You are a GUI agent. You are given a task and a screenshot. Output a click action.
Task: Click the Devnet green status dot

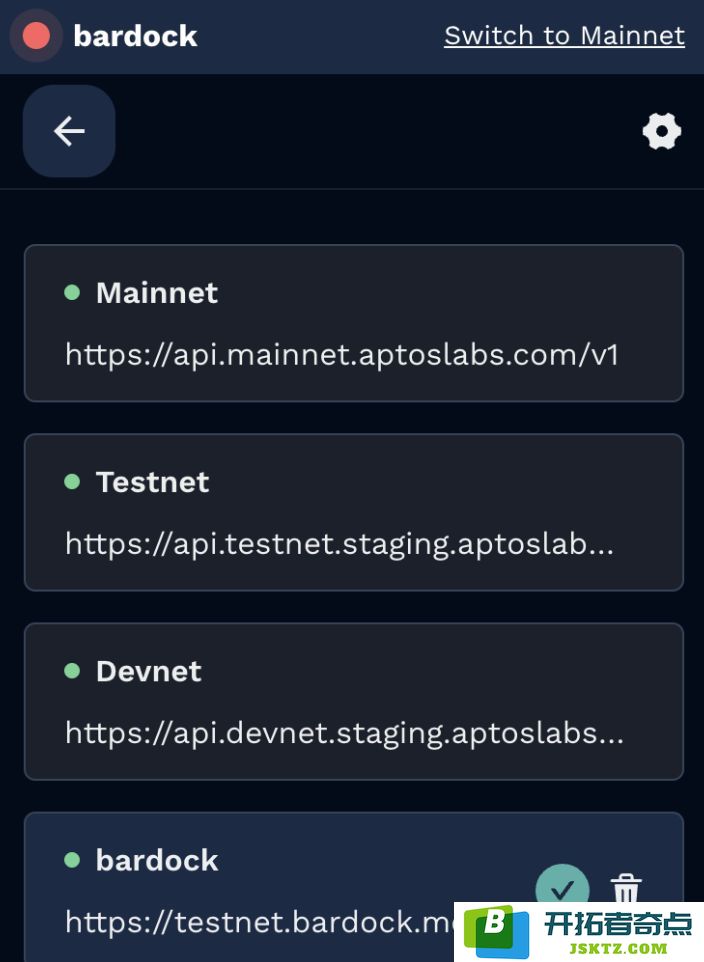pyautogui.click(x=72, y=671)
